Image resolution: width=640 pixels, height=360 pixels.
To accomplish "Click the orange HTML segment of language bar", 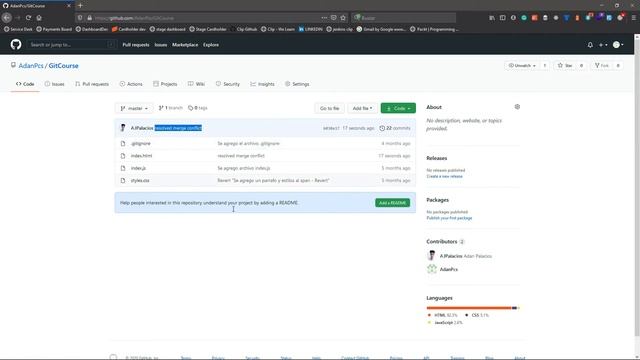I will coord(469,308).
